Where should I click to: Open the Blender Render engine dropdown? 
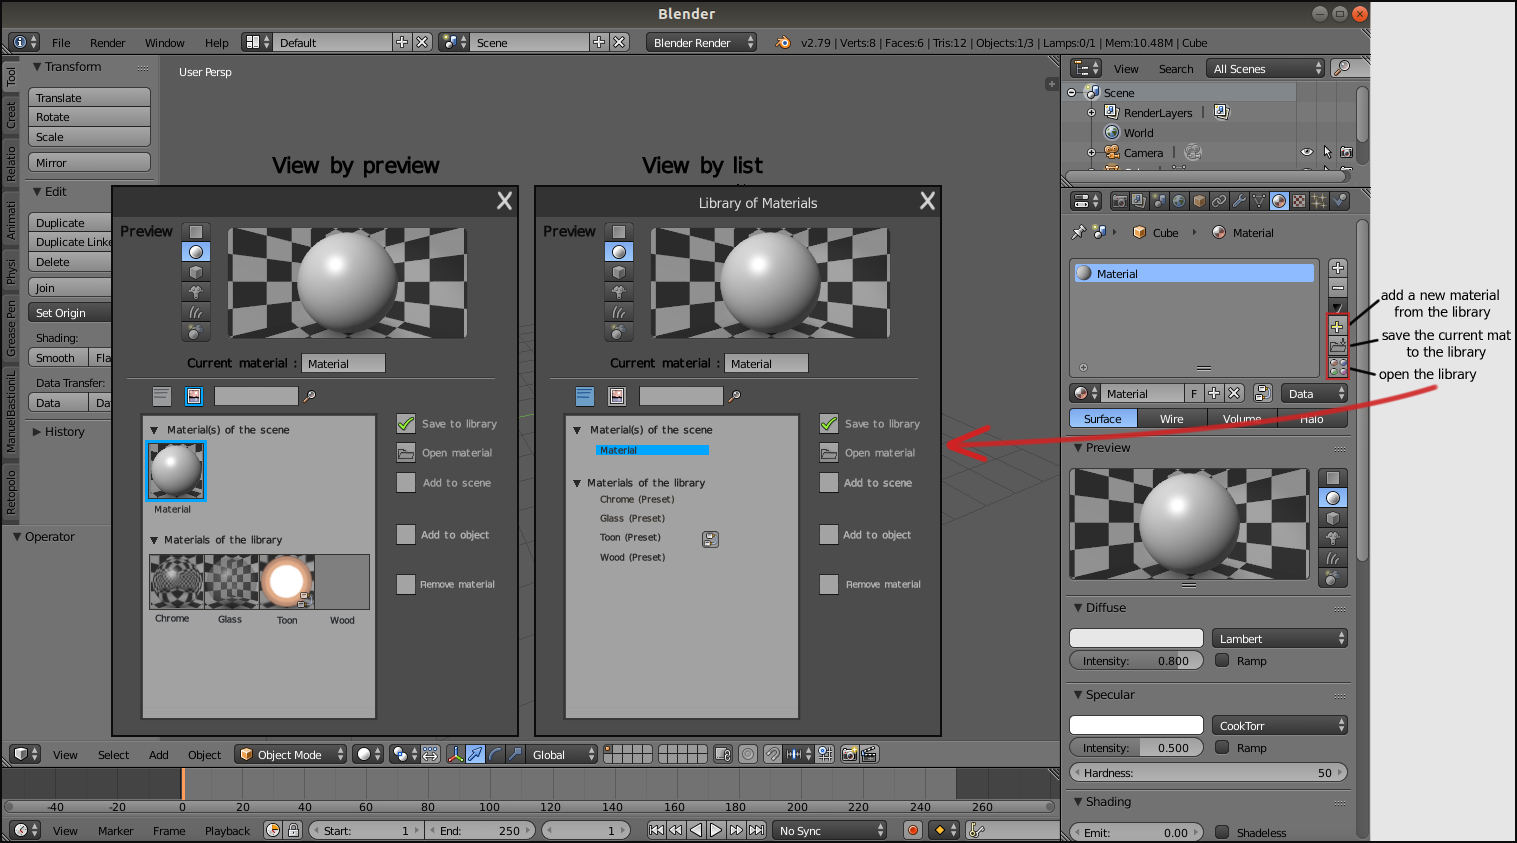coord(701,42)
